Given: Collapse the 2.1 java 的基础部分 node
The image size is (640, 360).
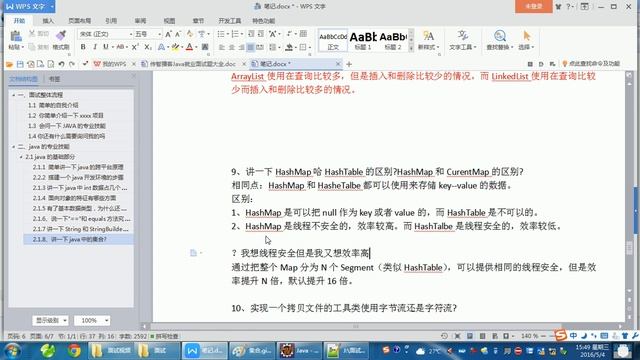Looking at the screenshot, I should (21, 157).
